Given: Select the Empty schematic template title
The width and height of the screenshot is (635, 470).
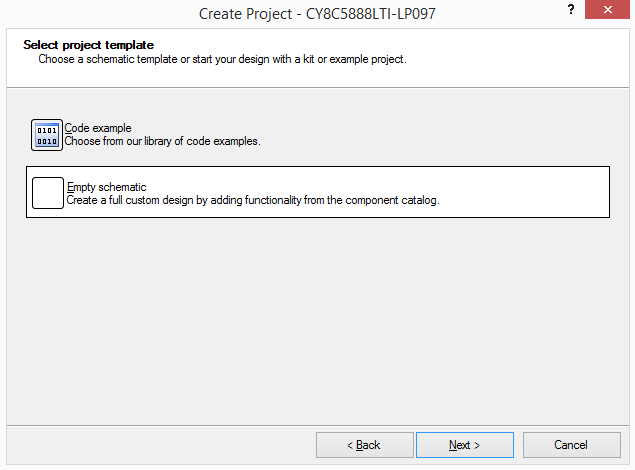Looking at the screenshot, I should point(106,187).
